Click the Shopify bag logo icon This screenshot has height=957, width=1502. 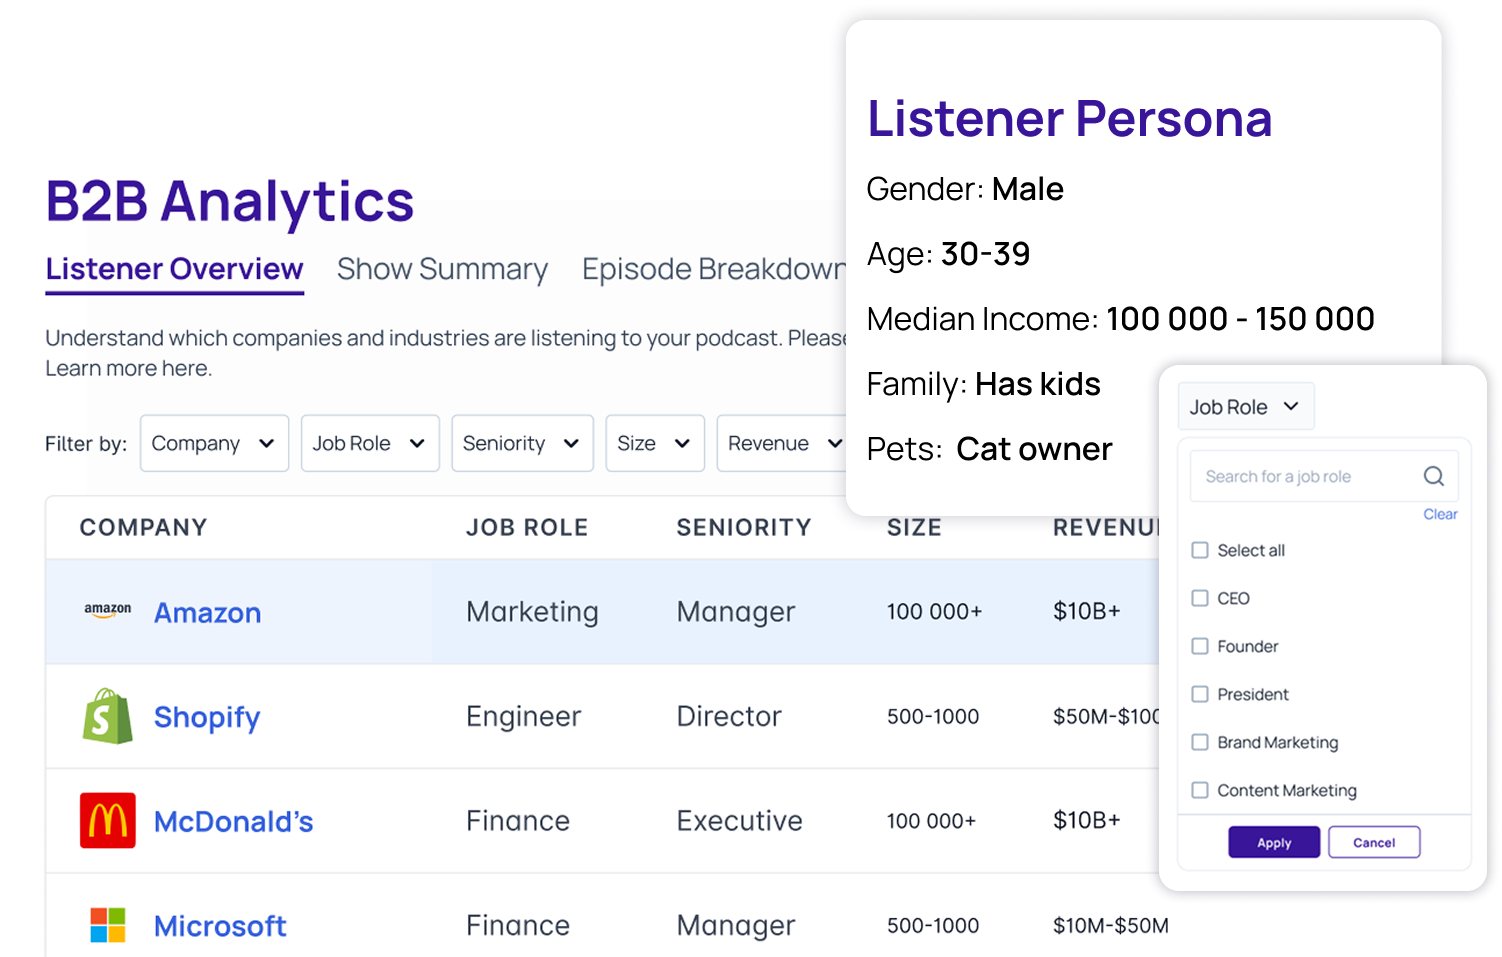coord(108,716)
